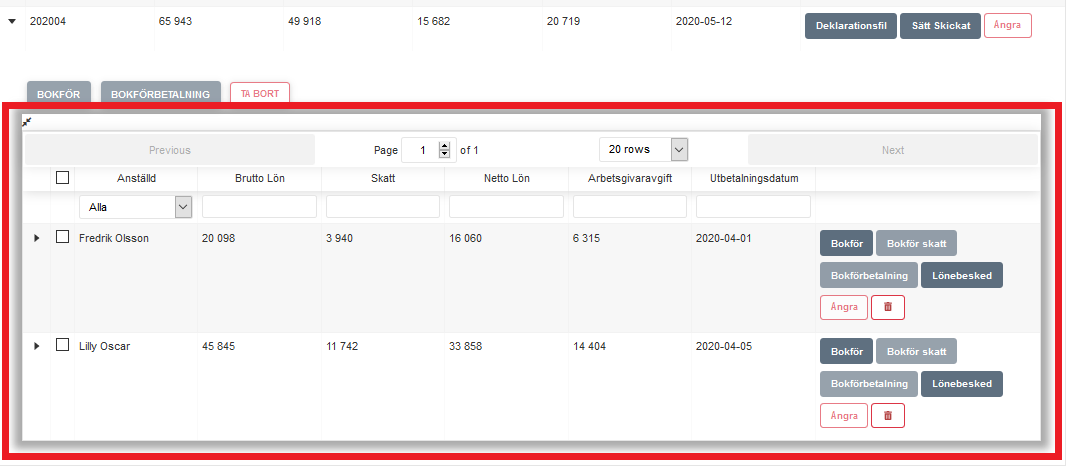The height and width of the screenshot is (466, 1067).
Task: Open the 20 rows page size dropdown
Action: click(x=644, y=150)
